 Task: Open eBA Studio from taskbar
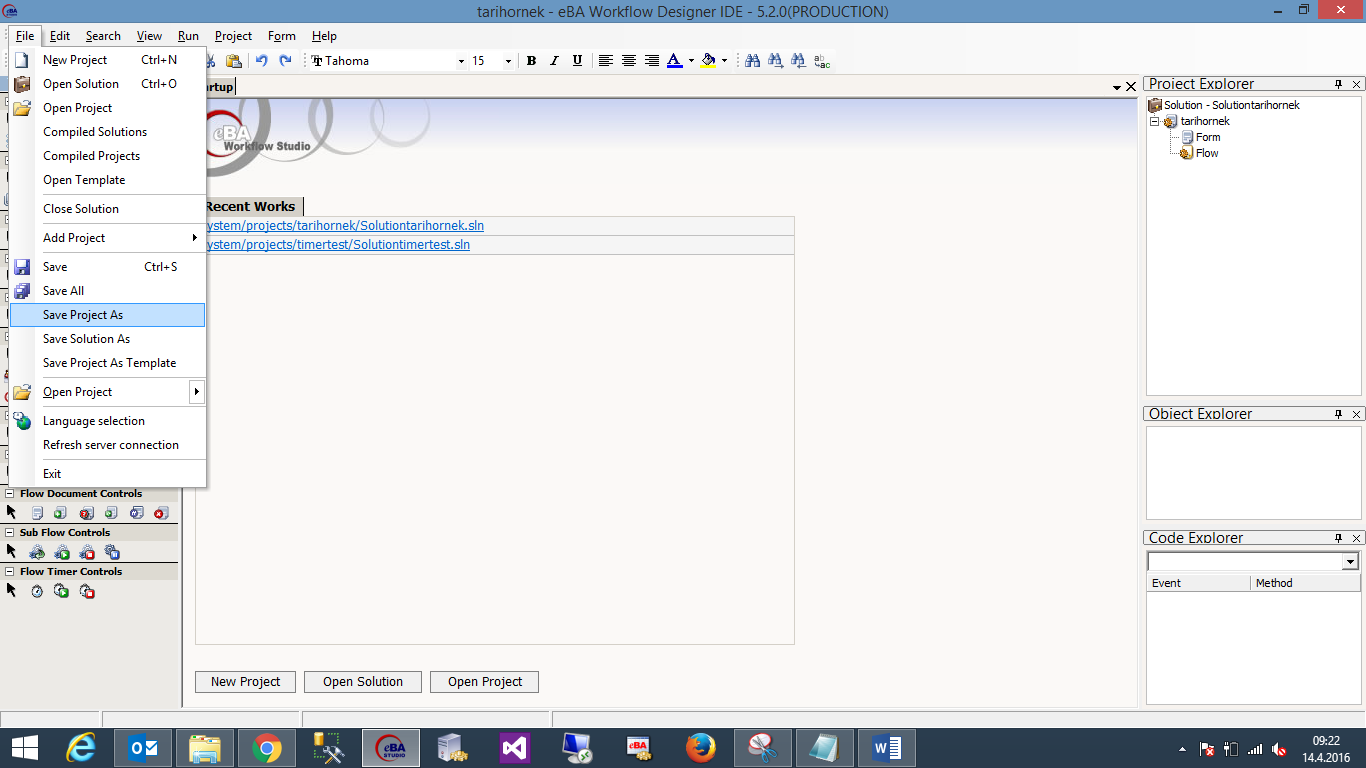pyautogui.click(x=390, y=748)
